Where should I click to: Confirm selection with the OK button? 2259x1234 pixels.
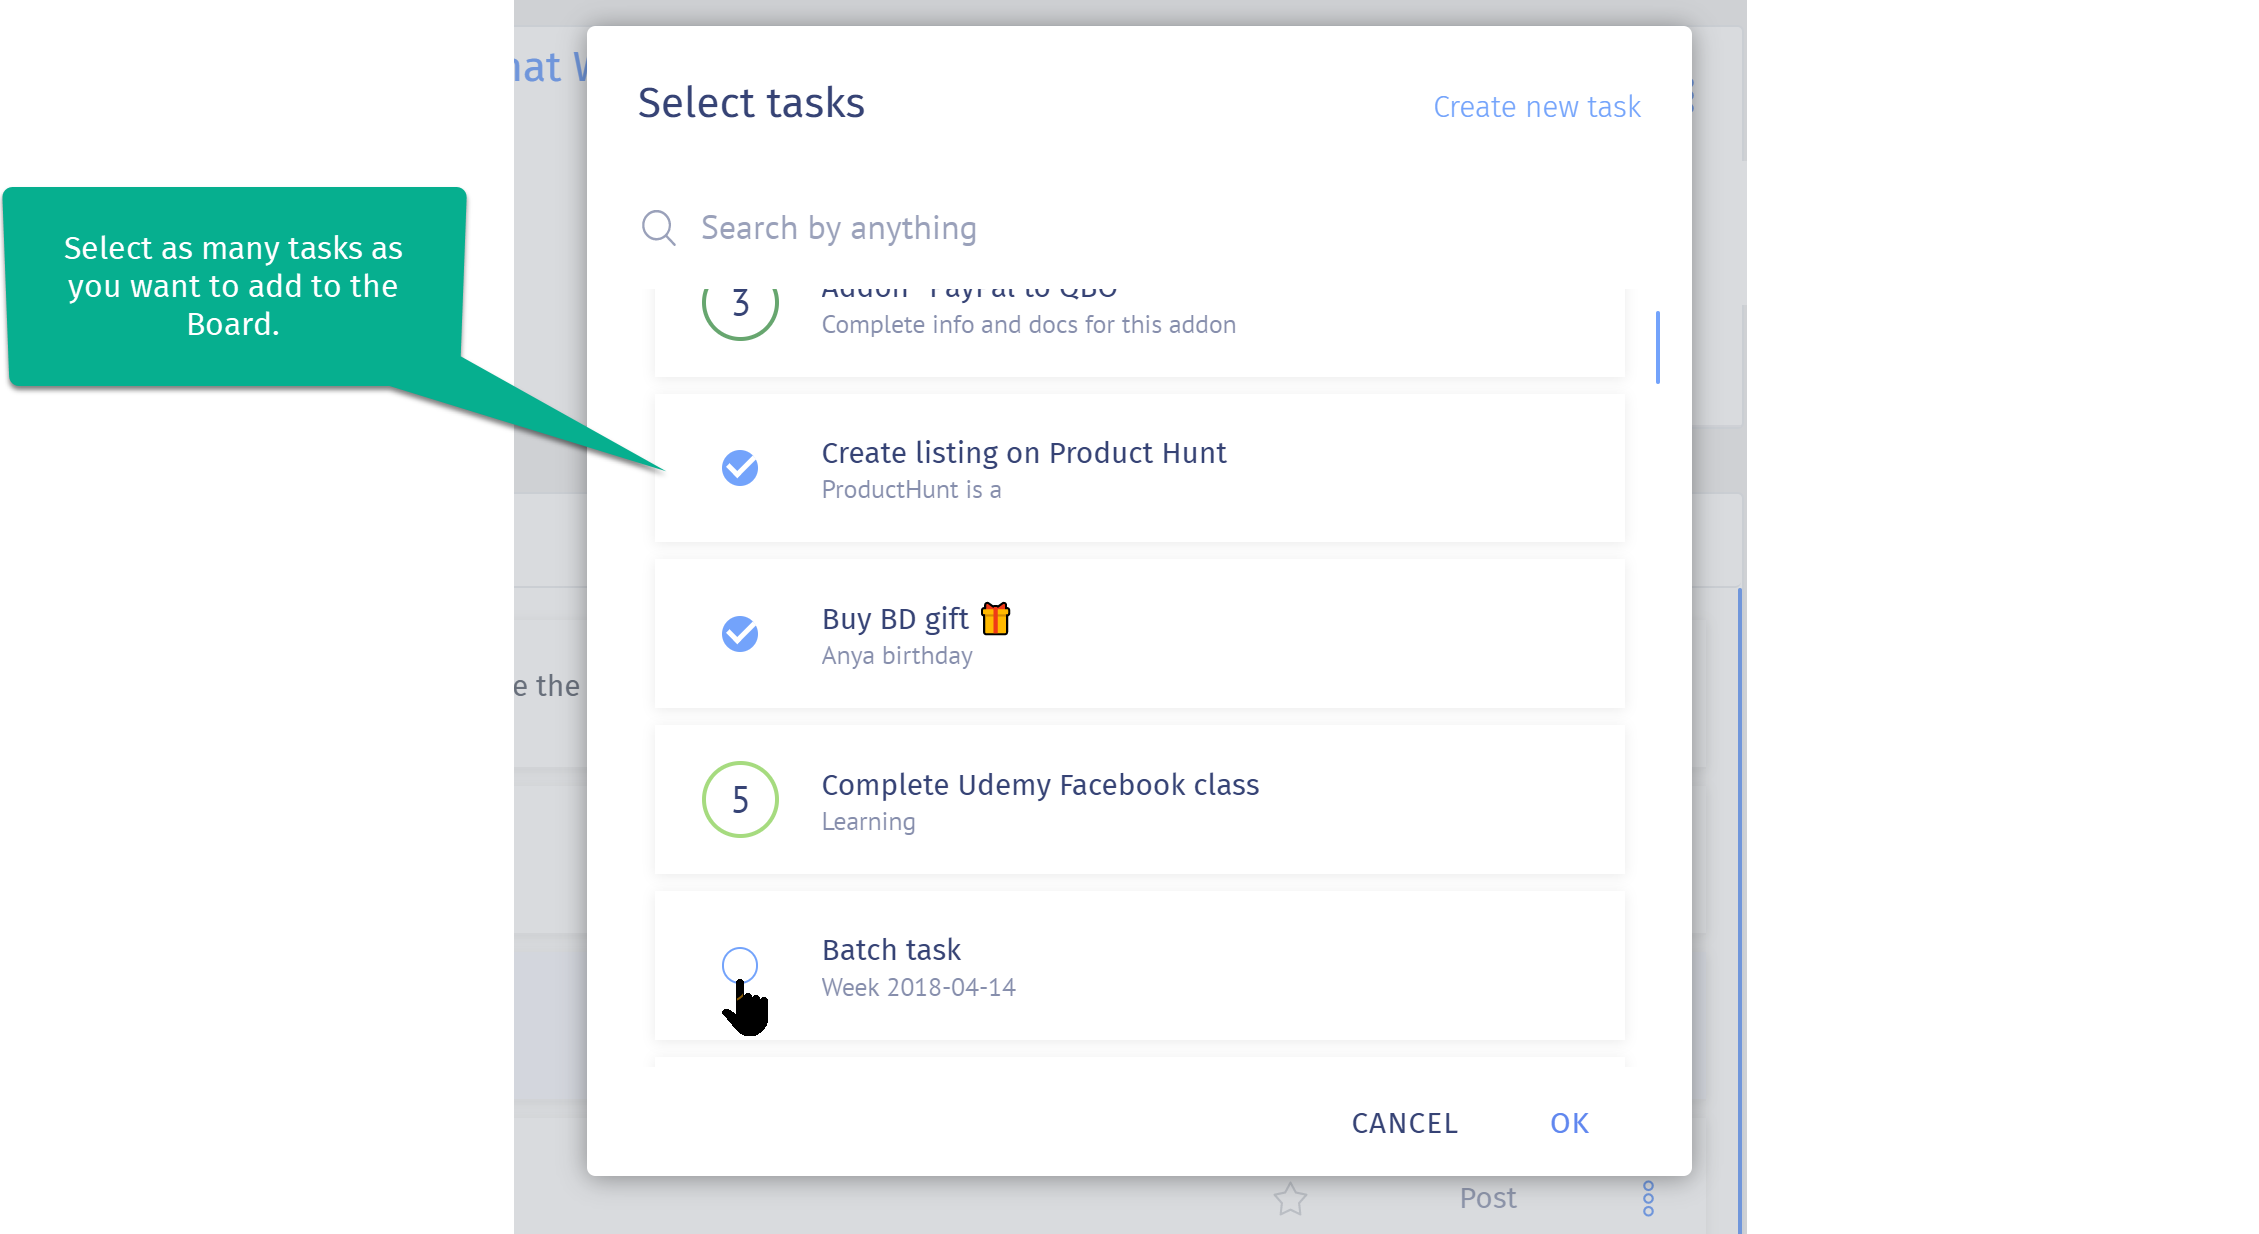pos(1570,1123)
